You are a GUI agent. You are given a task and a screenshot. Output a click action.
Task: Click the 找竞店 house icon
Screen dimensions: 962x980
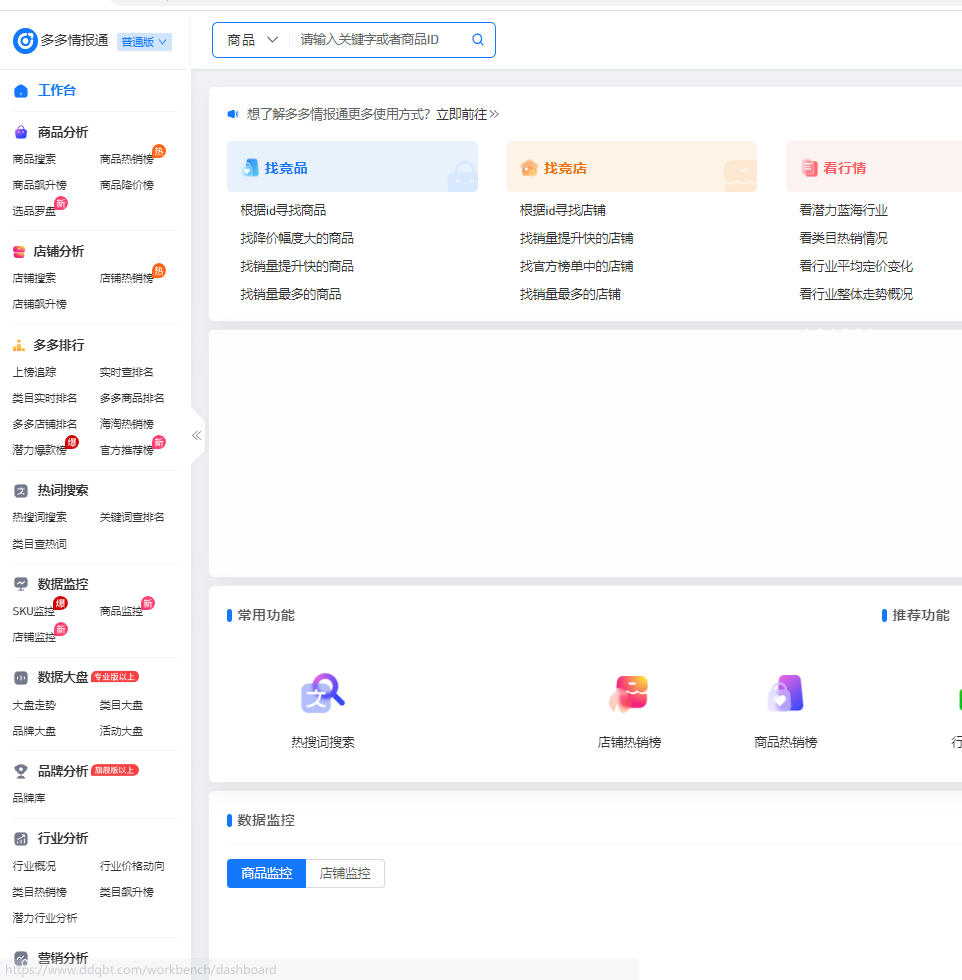pyautogui.click(x=529, y=168)
